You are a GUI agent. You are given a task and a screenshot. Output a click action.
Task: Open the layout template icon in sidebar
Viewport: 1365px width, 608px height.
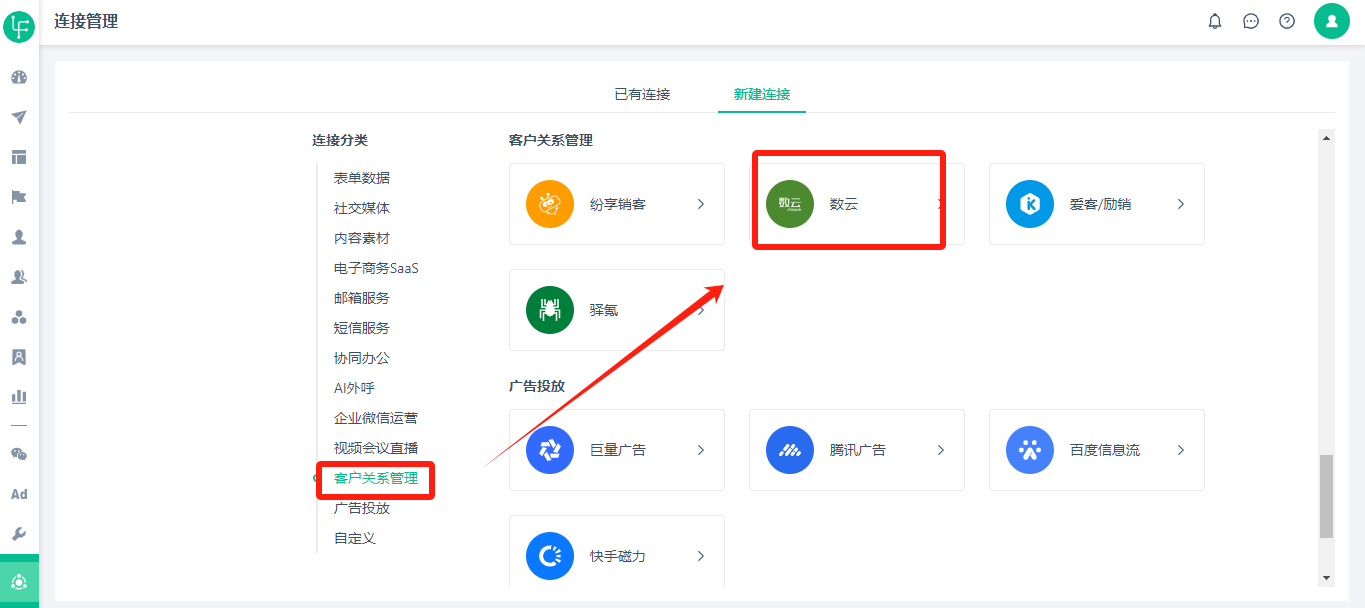point(19,157)
